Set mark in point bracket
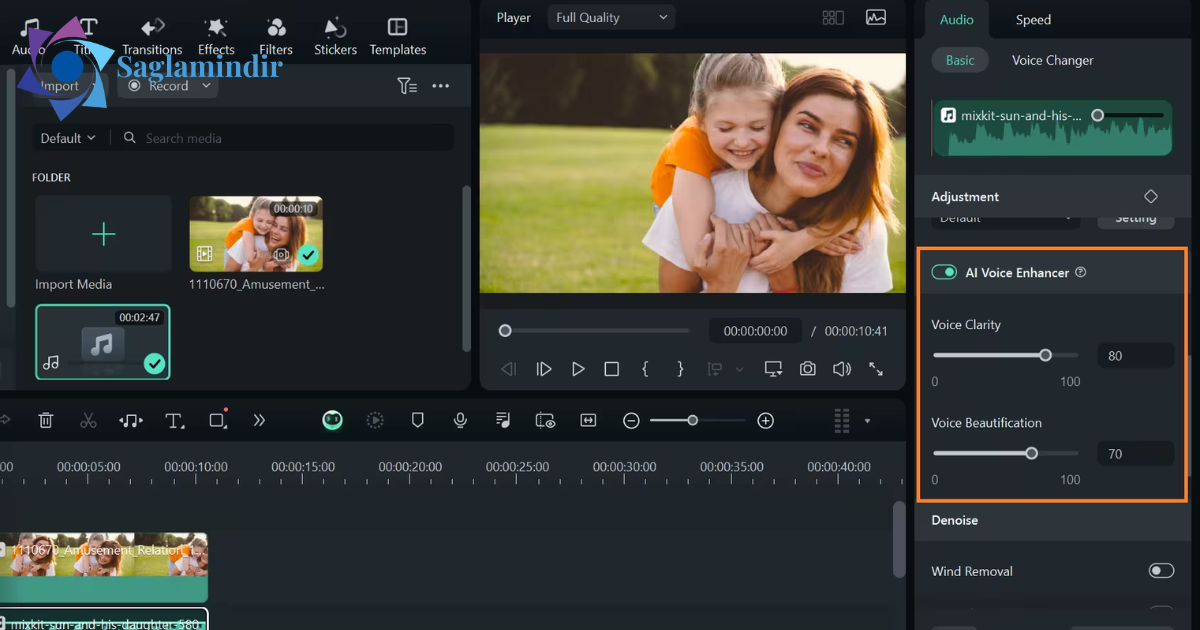 645,369
